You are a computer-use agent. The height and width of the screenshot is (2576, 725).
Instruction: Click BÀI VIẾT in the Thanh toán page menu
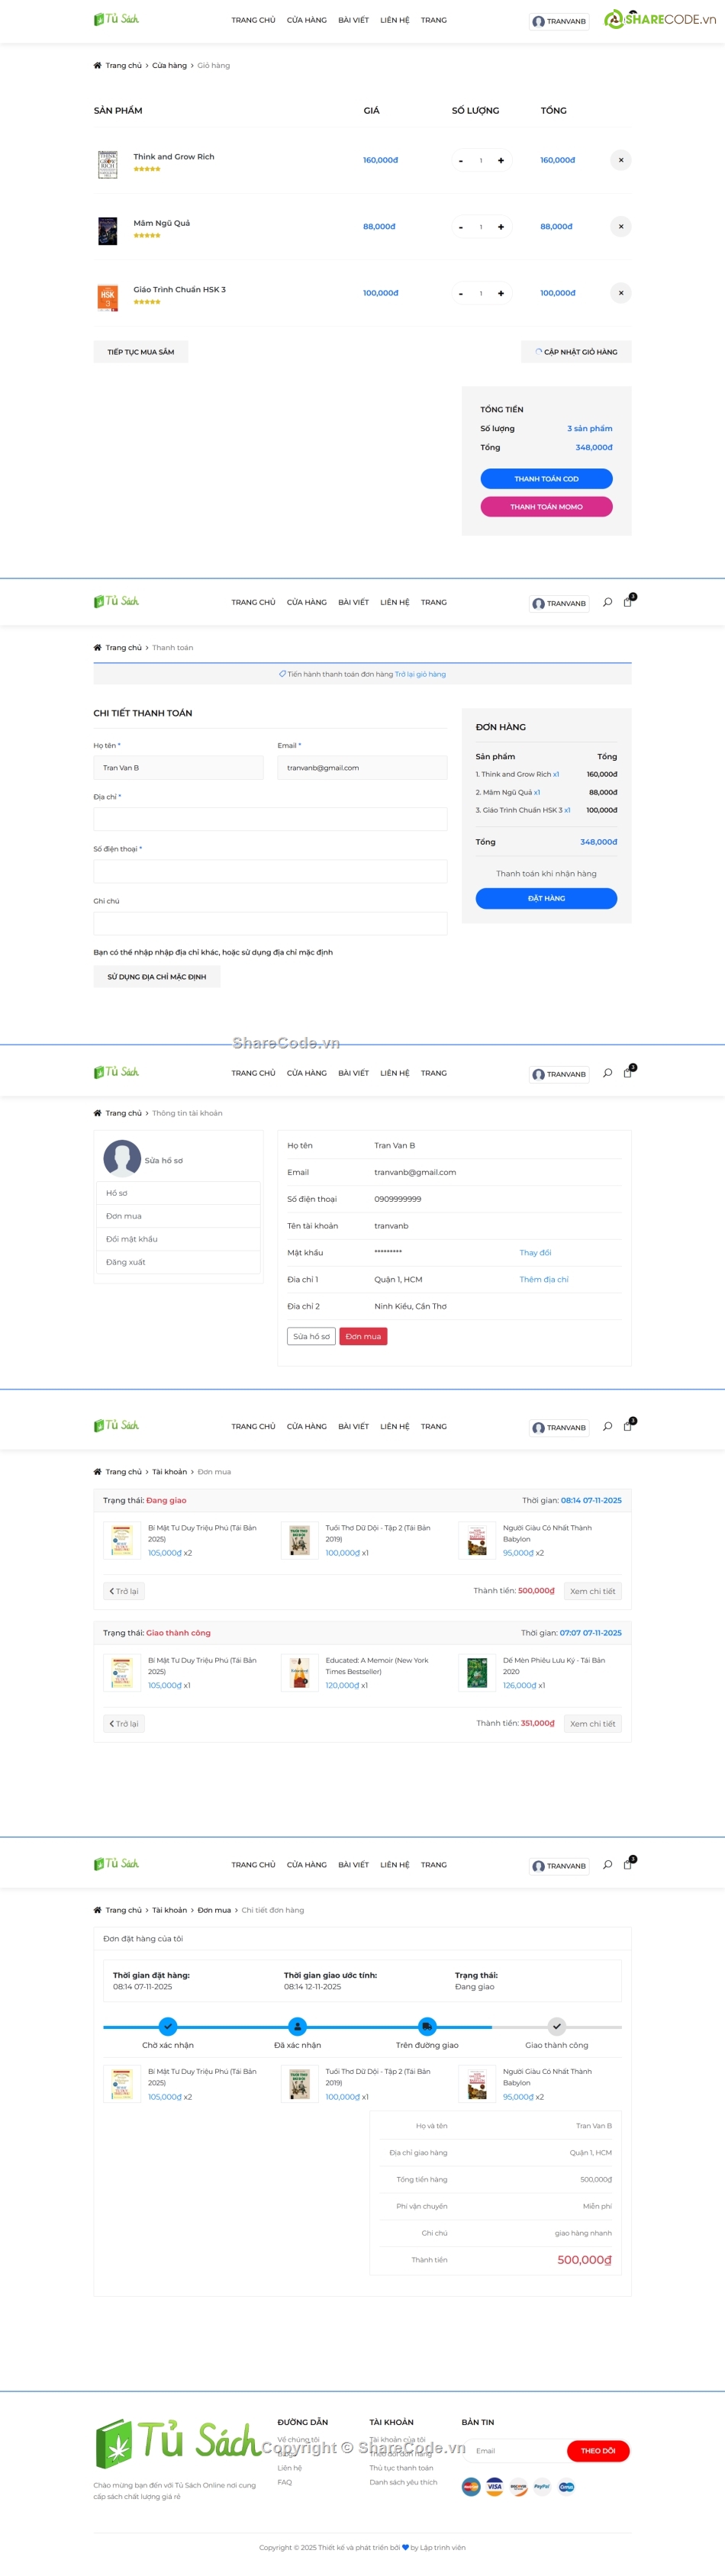click(353, 602)
